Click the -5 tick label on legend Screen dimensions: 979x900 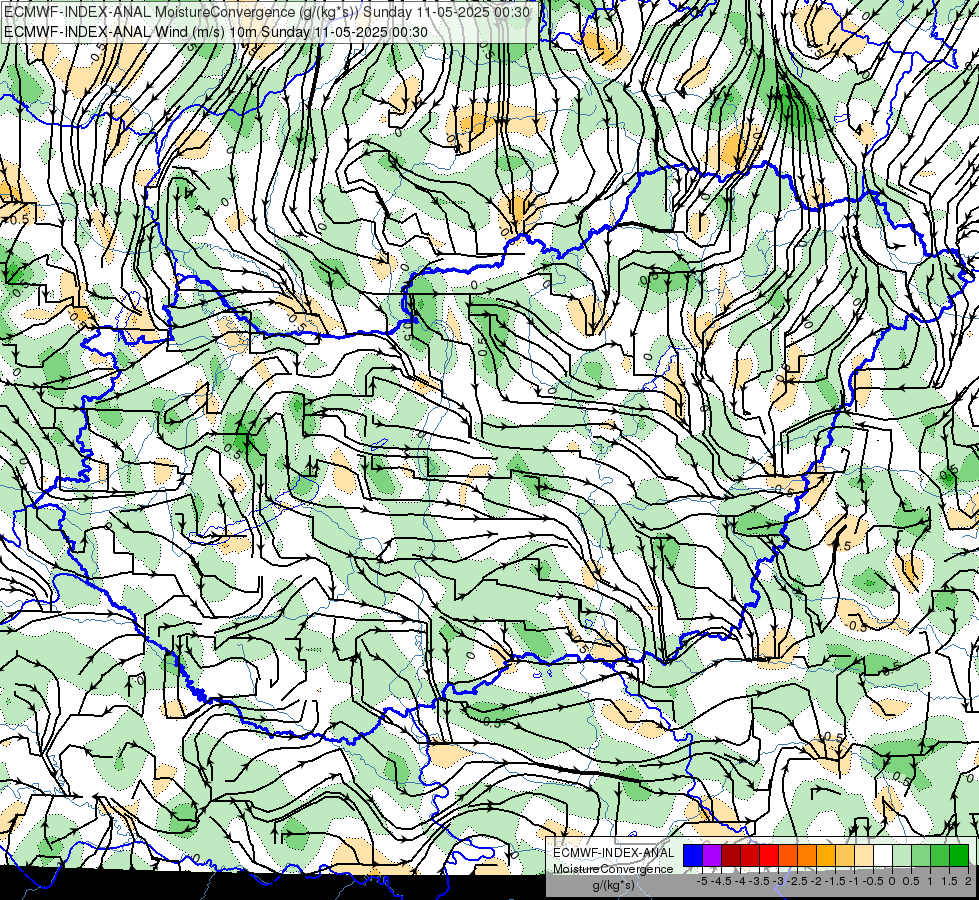pos(702,881)
